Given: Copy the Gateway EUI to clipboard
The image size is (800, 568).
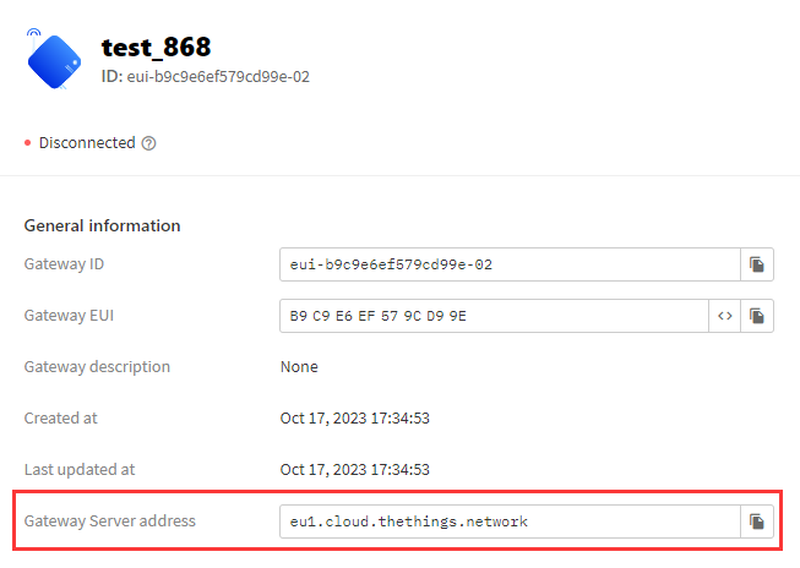Looking at the screenshot, I should pyautogui.click(x=757, y=316).
